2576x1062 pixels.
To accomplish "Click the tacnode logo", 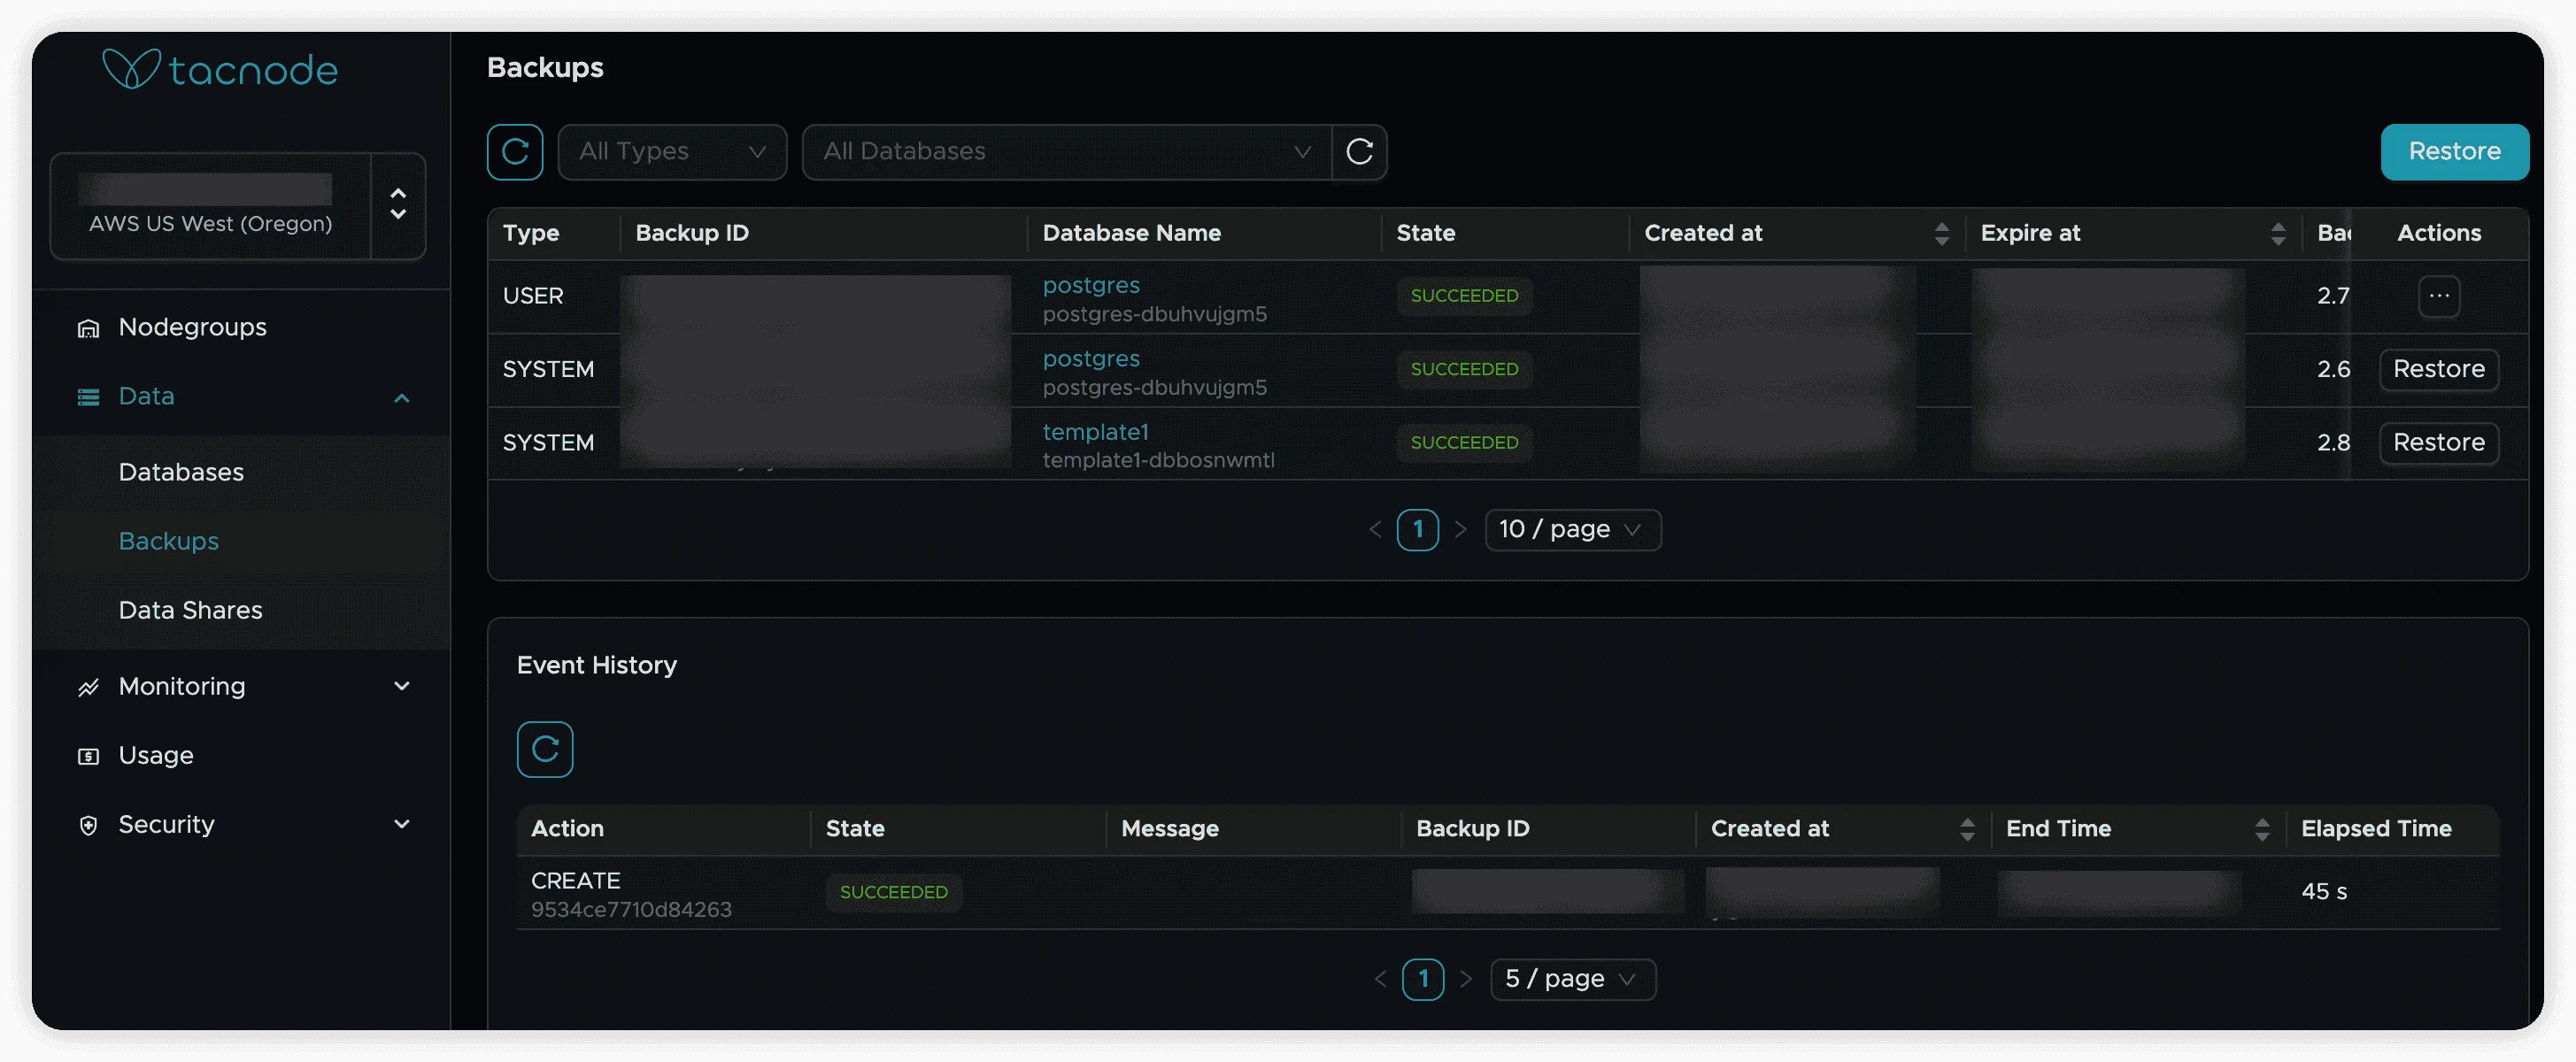I will point(220,70).
